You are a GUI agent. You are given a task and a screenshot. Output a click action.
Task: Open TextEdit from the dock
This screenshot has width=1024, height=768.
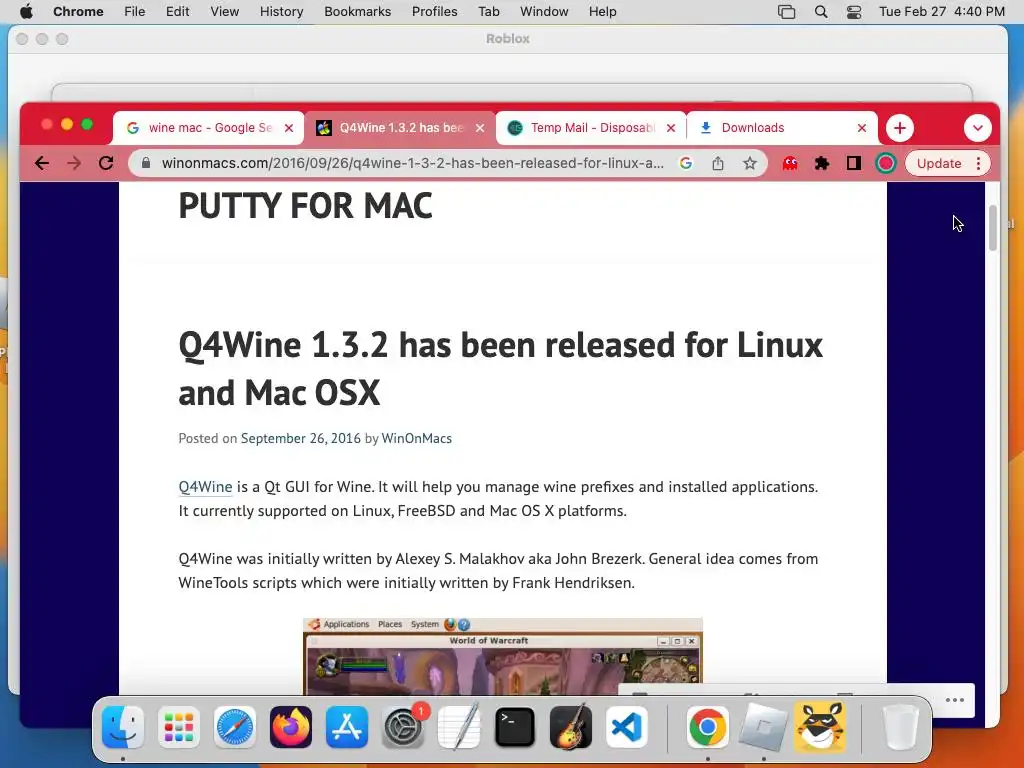coord(459,726)
